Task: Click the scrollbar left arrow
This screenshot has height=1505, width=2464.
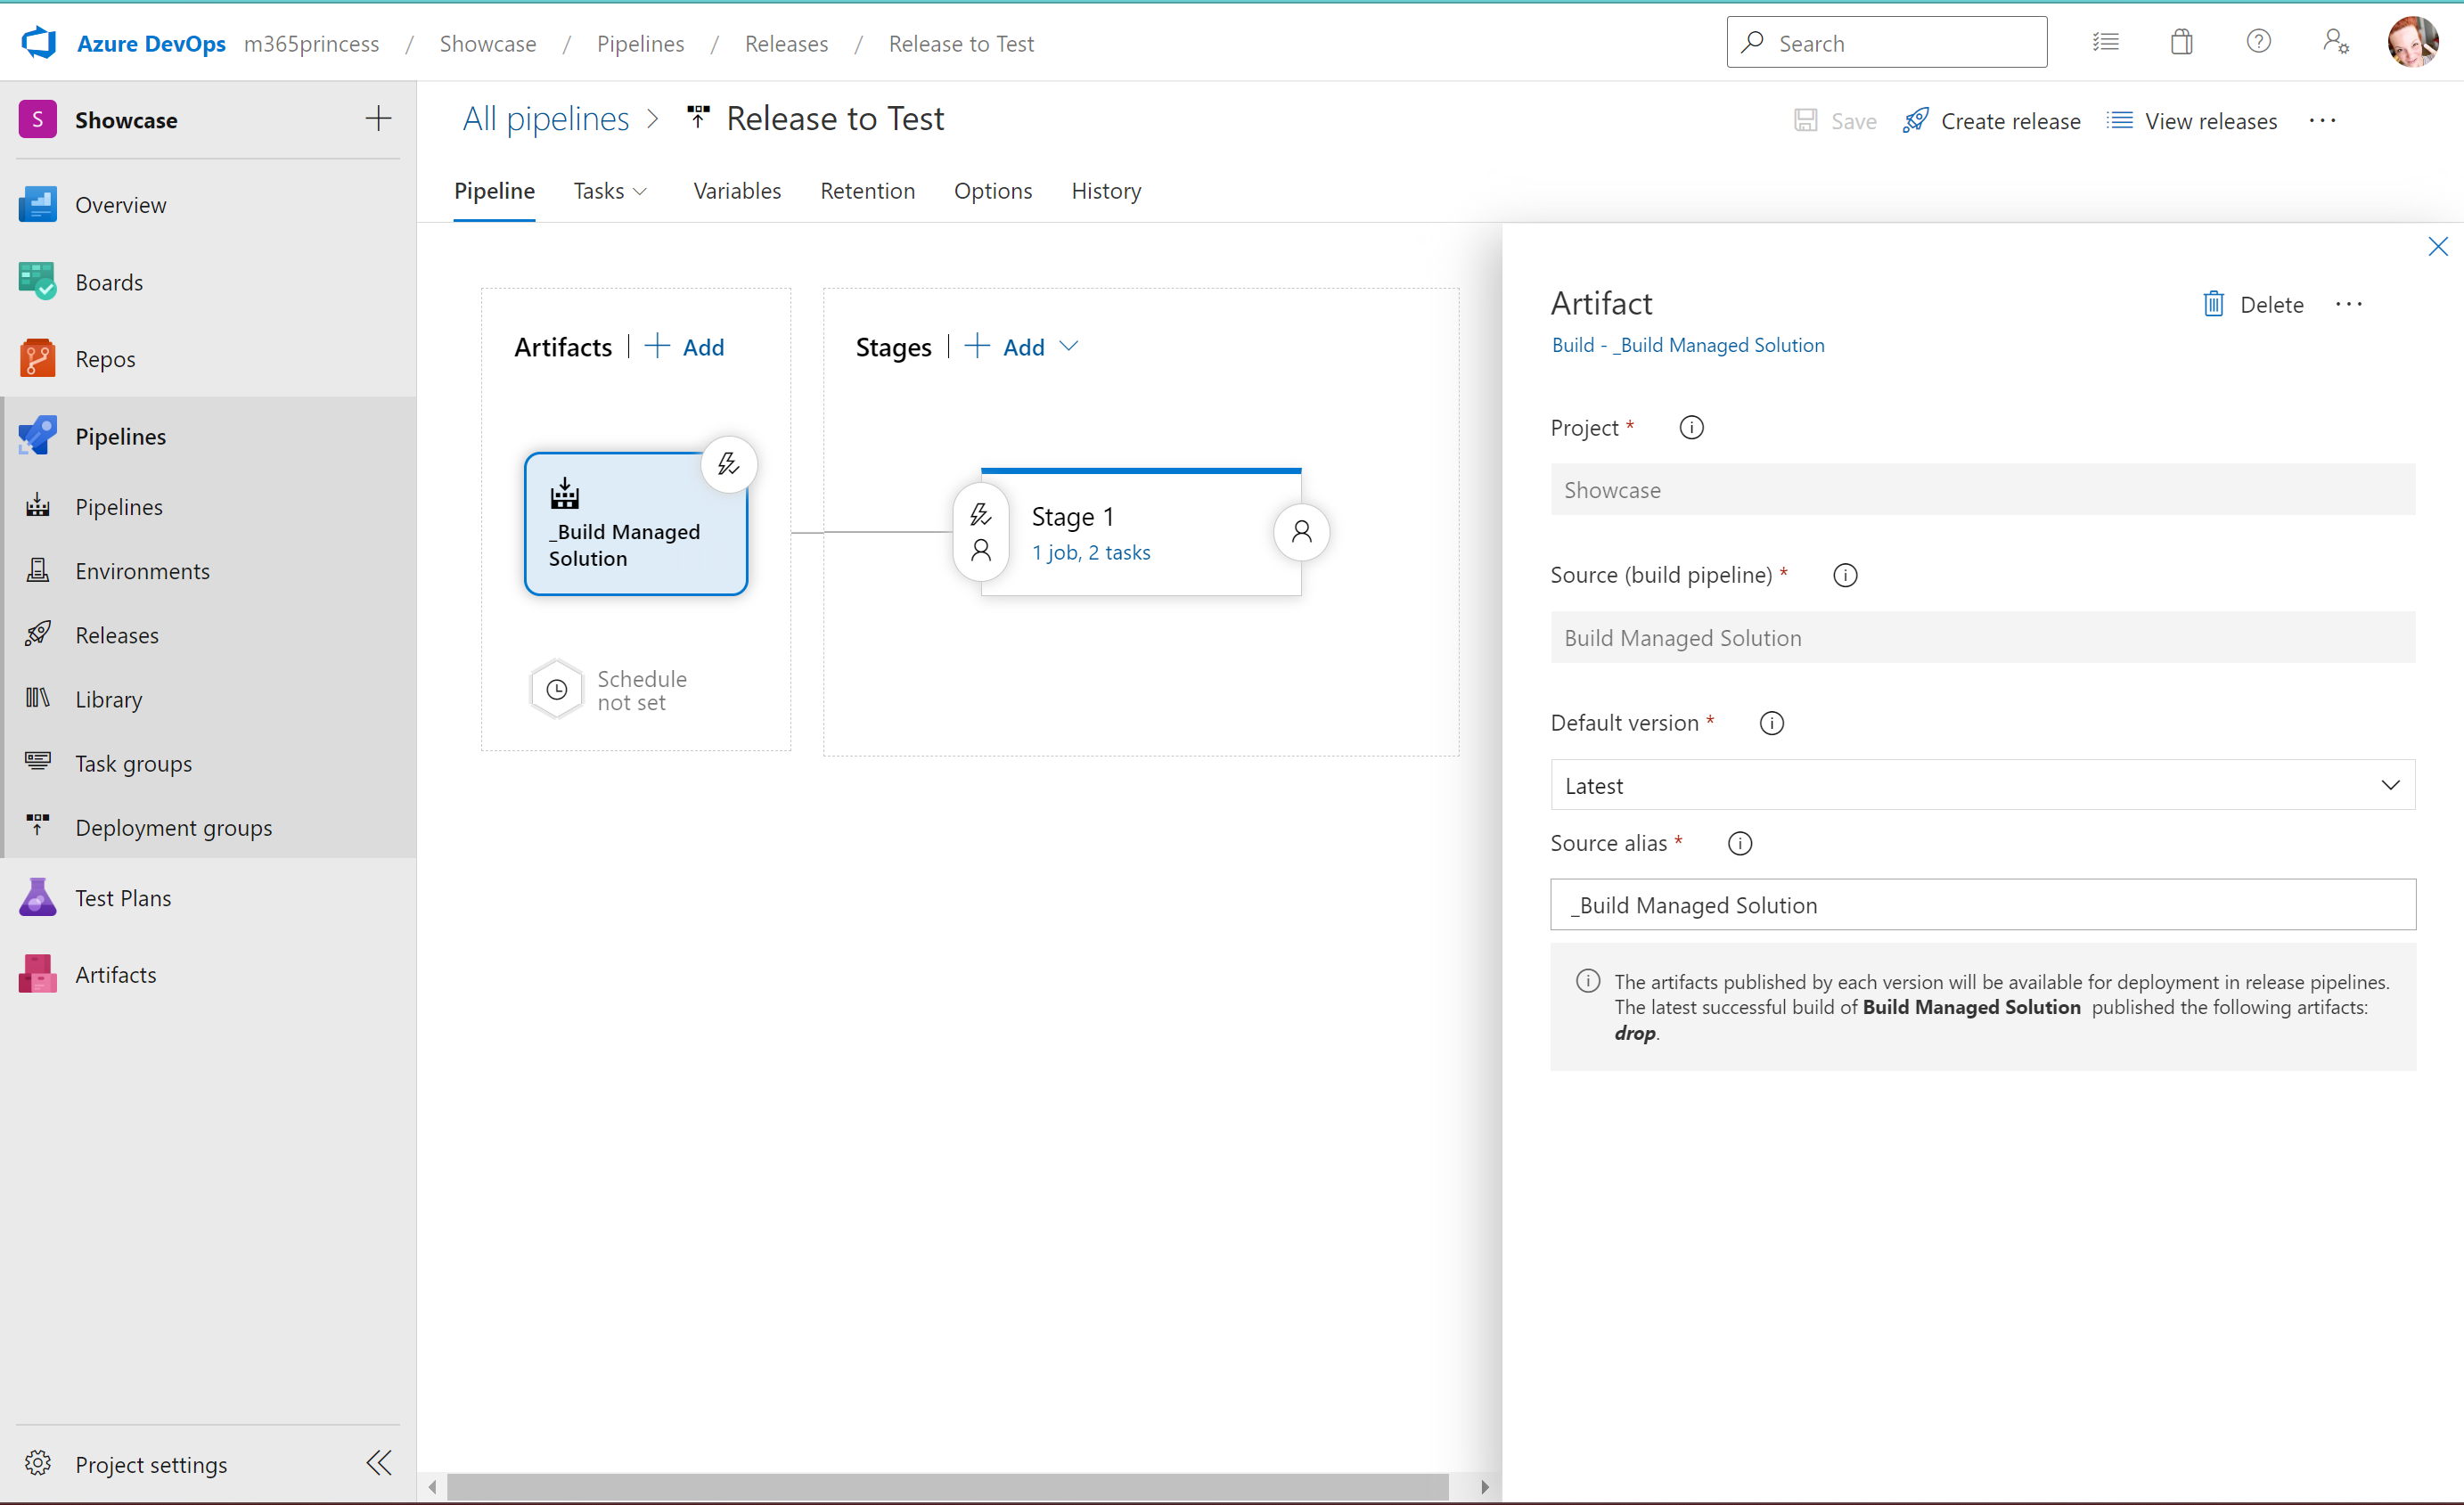Action: [432, 1486]
